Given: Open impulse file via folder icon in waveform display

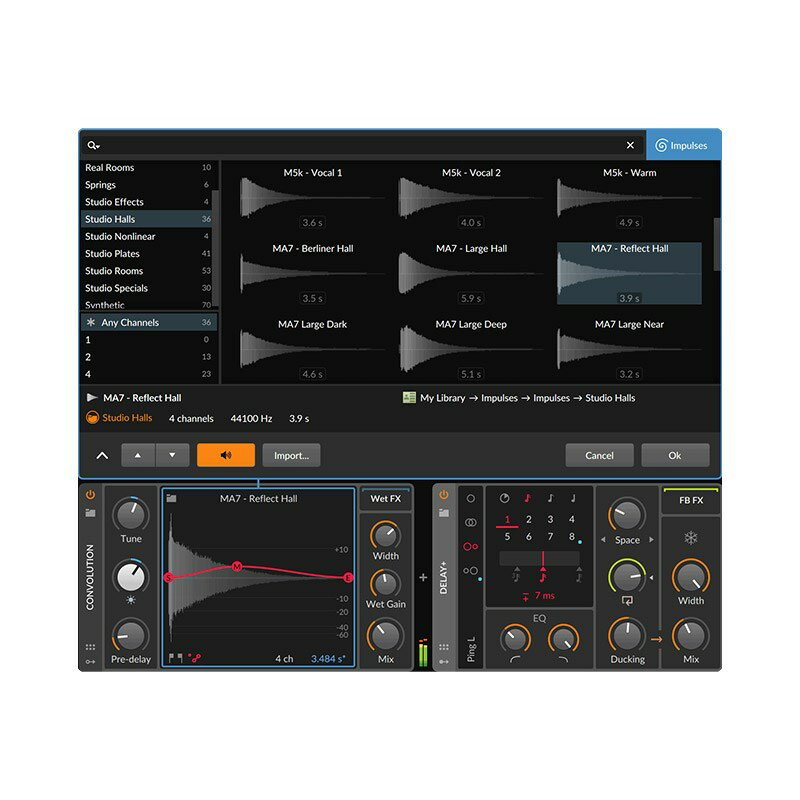Looking at the screenshot, I should point(172,497).
